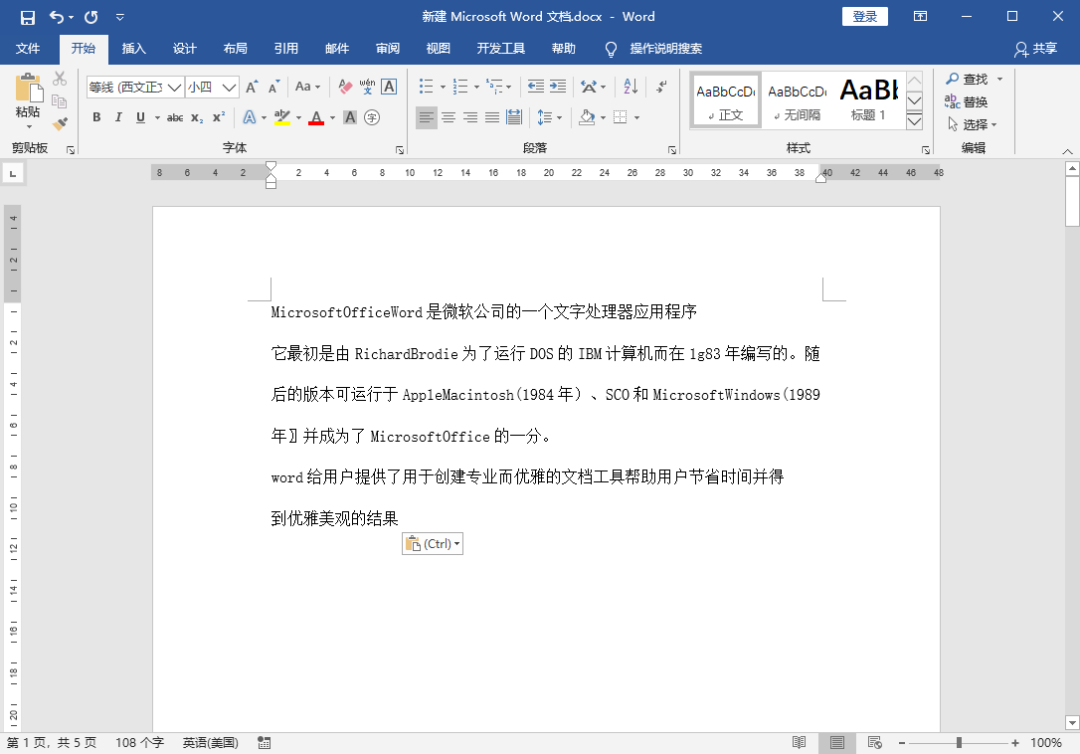Click the Cut scissors icon
This screenshot has height=754, width=1080.
60,78
